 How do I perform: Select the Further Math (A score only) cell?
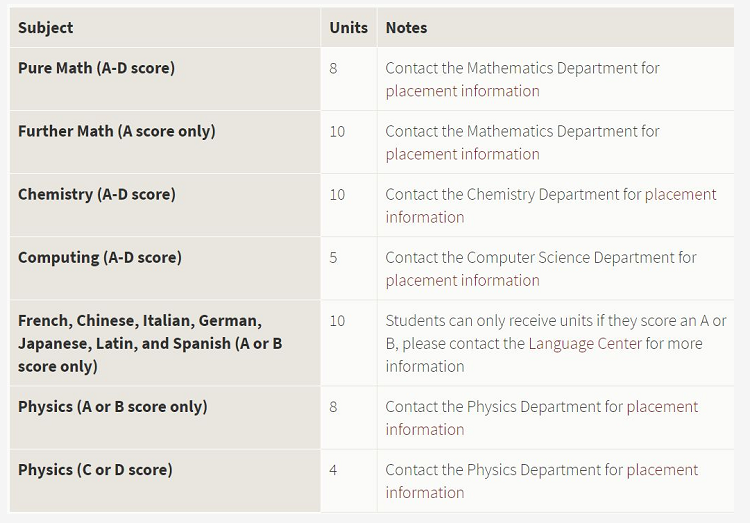(x=165, y=142)
